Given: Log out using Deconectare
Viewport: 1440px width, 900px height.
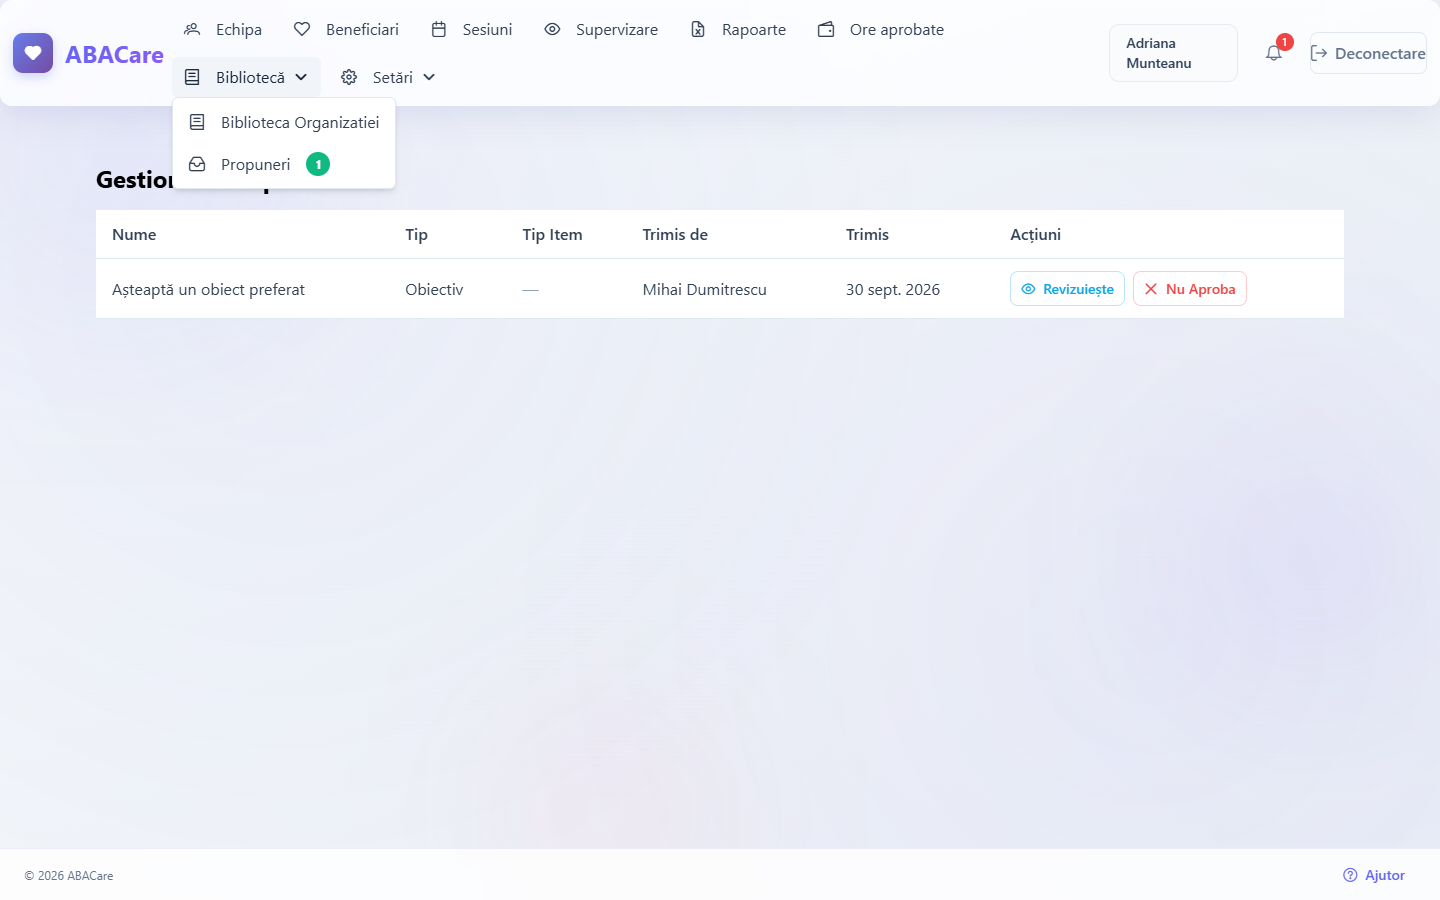Looking at the screenshot, I should click(x=1368, y=53).
